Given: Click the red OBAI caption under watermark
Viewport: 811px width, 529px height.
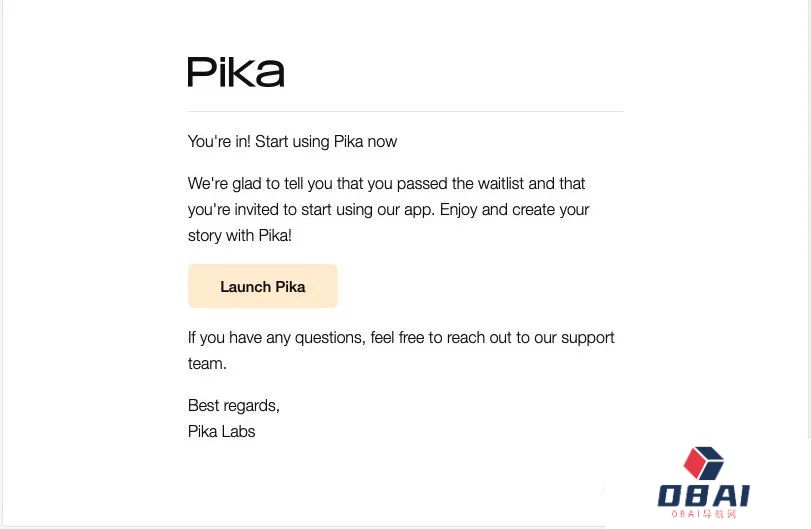Looking at the screenshot, I should click(x=703, y=514).
